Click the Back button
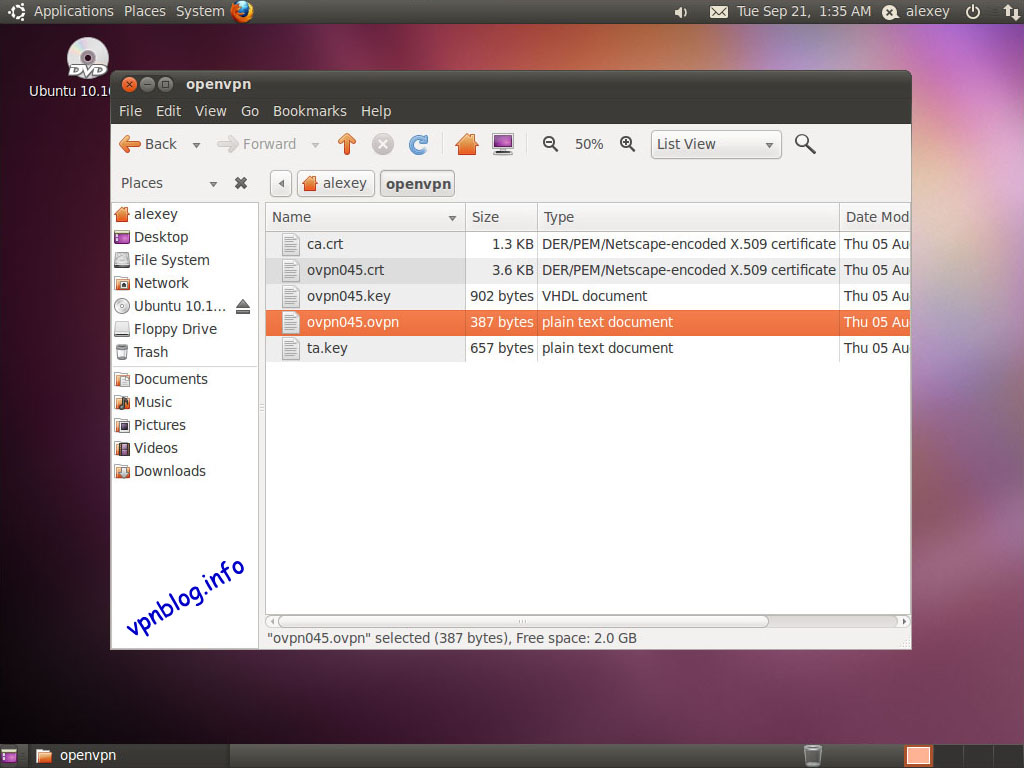The width and height of the screenshot is (1024, 768). coord(149,144)
